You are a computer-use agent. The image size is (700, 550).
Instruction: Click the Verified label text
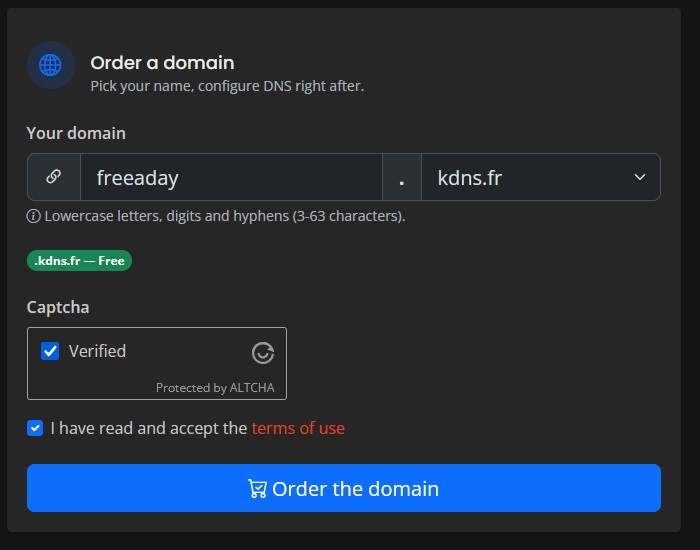point(97,351)
